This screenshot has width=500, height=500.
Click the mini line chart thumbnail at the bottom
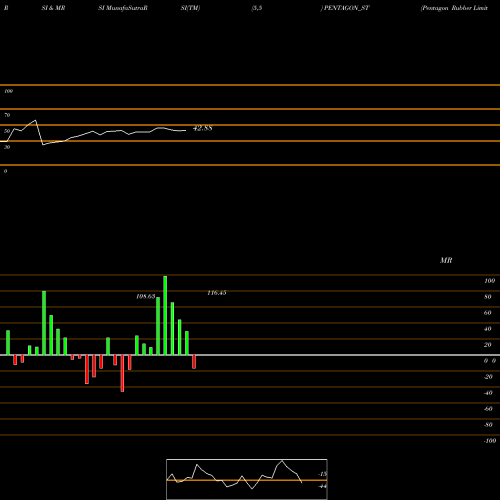tap(247, 479)
